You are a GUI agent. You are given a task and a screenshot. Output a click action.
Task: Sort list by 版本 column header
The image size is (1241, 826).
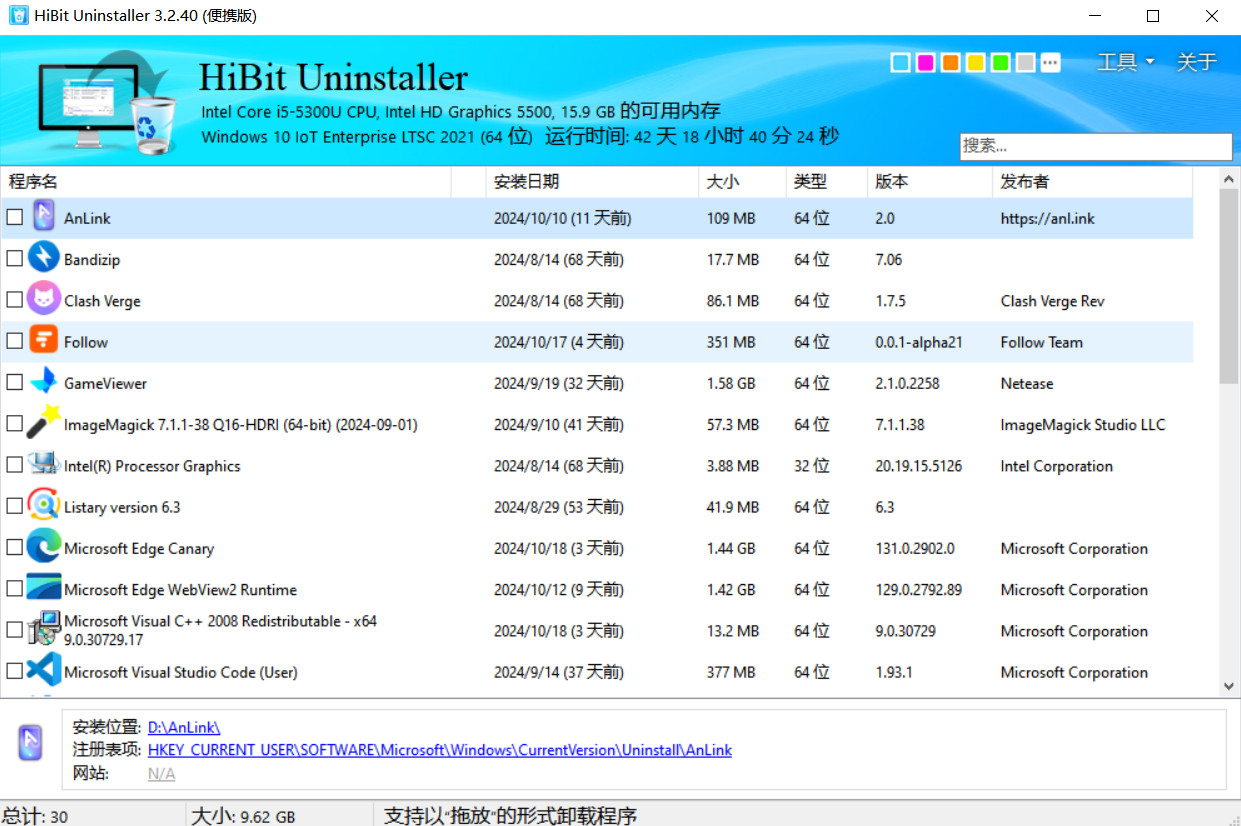929,182
